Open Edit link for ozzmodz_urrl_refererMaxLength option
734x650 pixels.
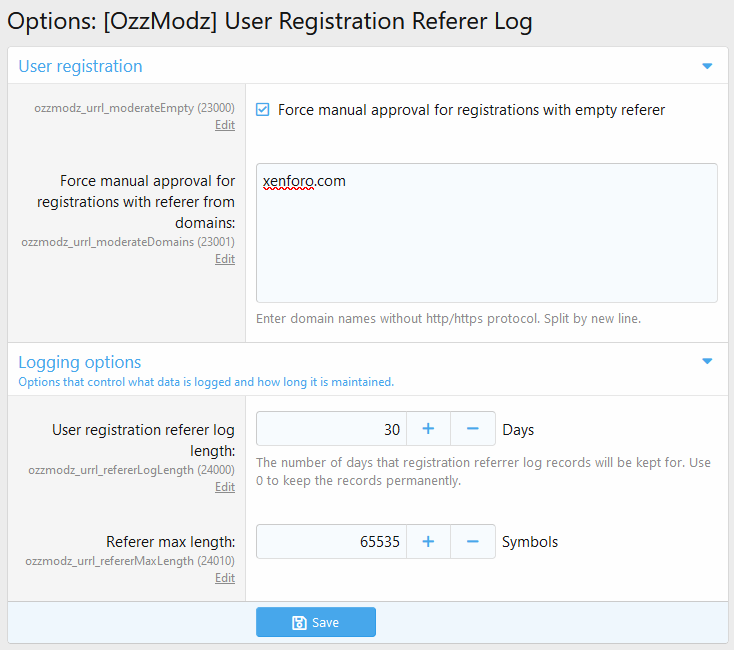[225, 578]
